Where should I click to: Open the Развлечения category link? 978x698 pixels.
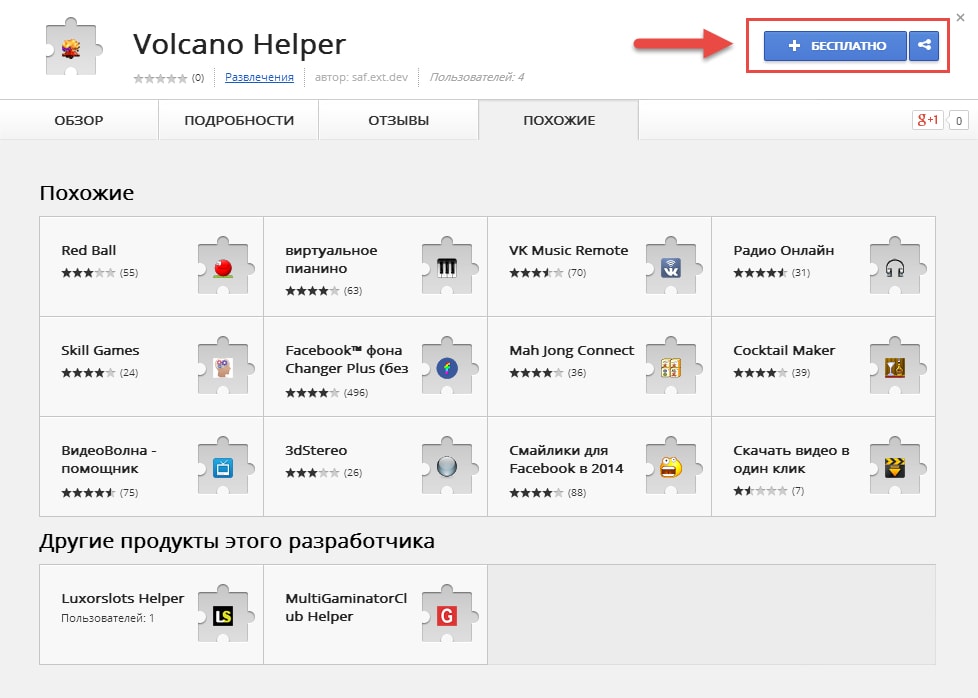coord(259,77)
